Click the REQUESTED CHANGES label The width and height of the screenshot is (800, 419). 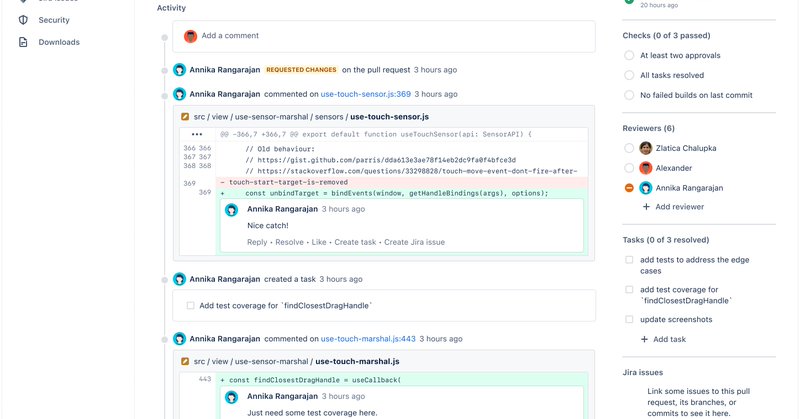pos(301,69)
